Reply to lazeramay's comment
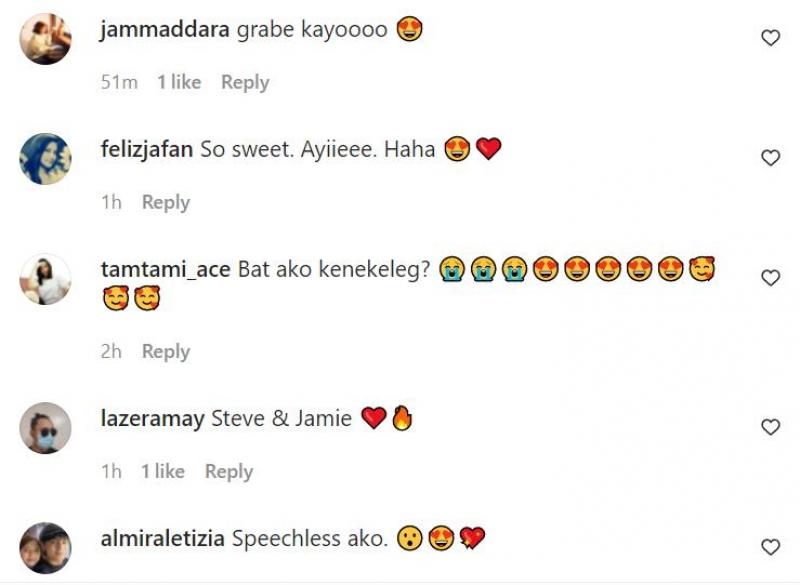Screen dimensions: 800x585 [229, 471]
